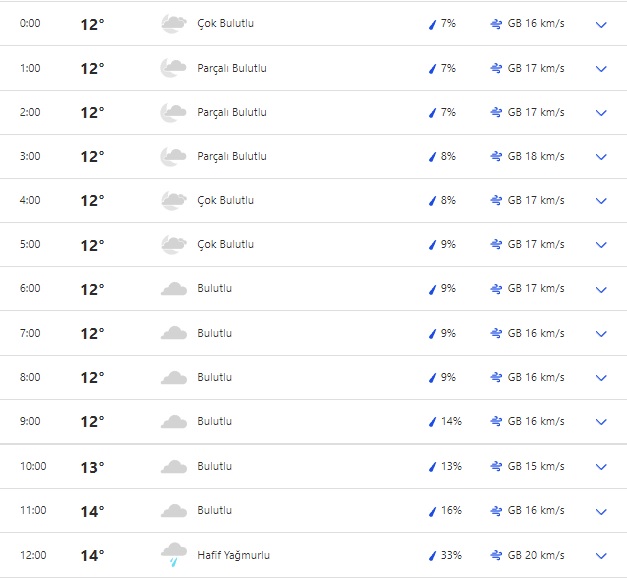627x578 pixels.
Task: Open details for the 8:00 forecast
Action: [601, 378]
